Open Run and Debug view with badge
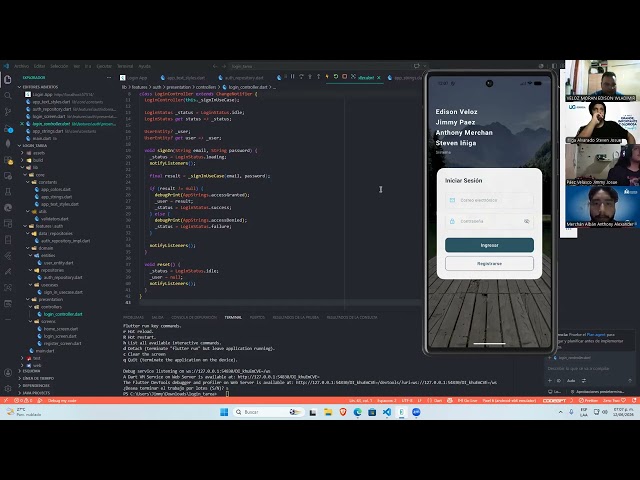This screenshot has height=480, width=640. 8,129
